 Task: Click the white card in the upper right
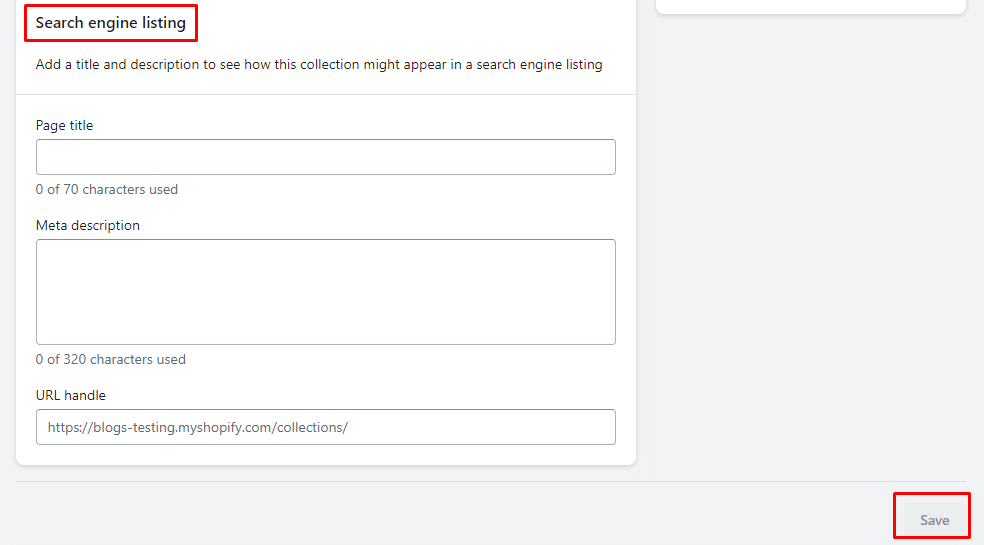coord(810,6)
